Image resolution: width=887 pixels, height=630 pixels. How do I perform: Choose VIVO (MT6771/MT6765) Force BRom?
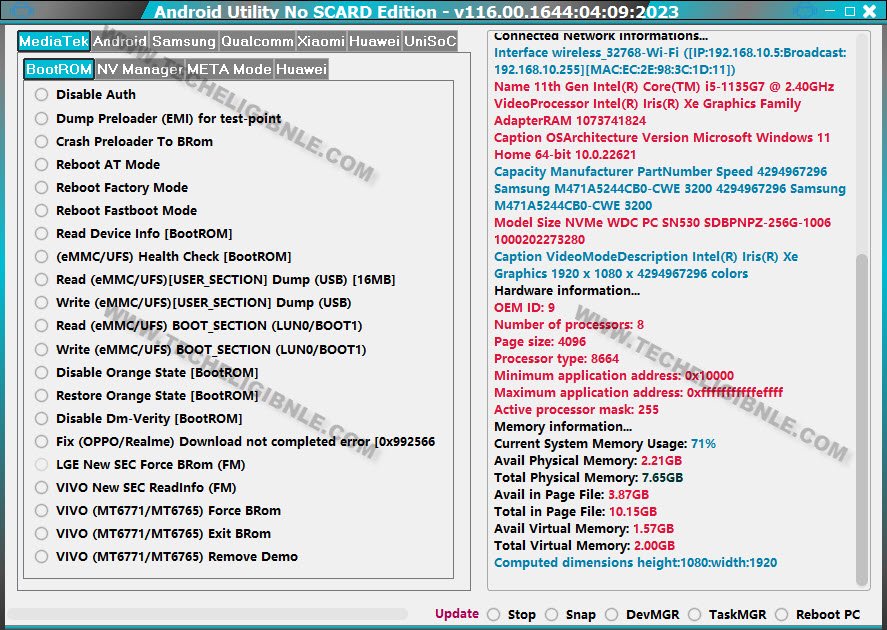coord(41,511)
